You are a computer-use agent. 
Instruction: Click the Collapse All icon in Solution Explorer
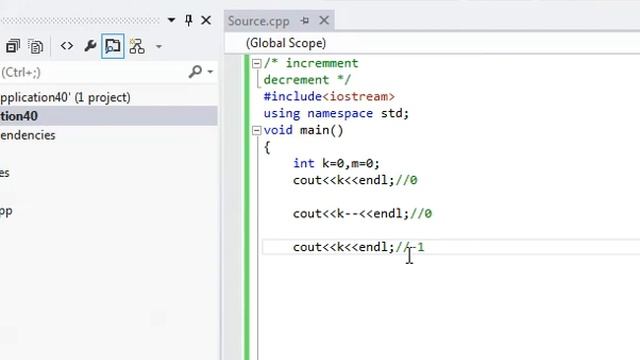coord(13,46)
